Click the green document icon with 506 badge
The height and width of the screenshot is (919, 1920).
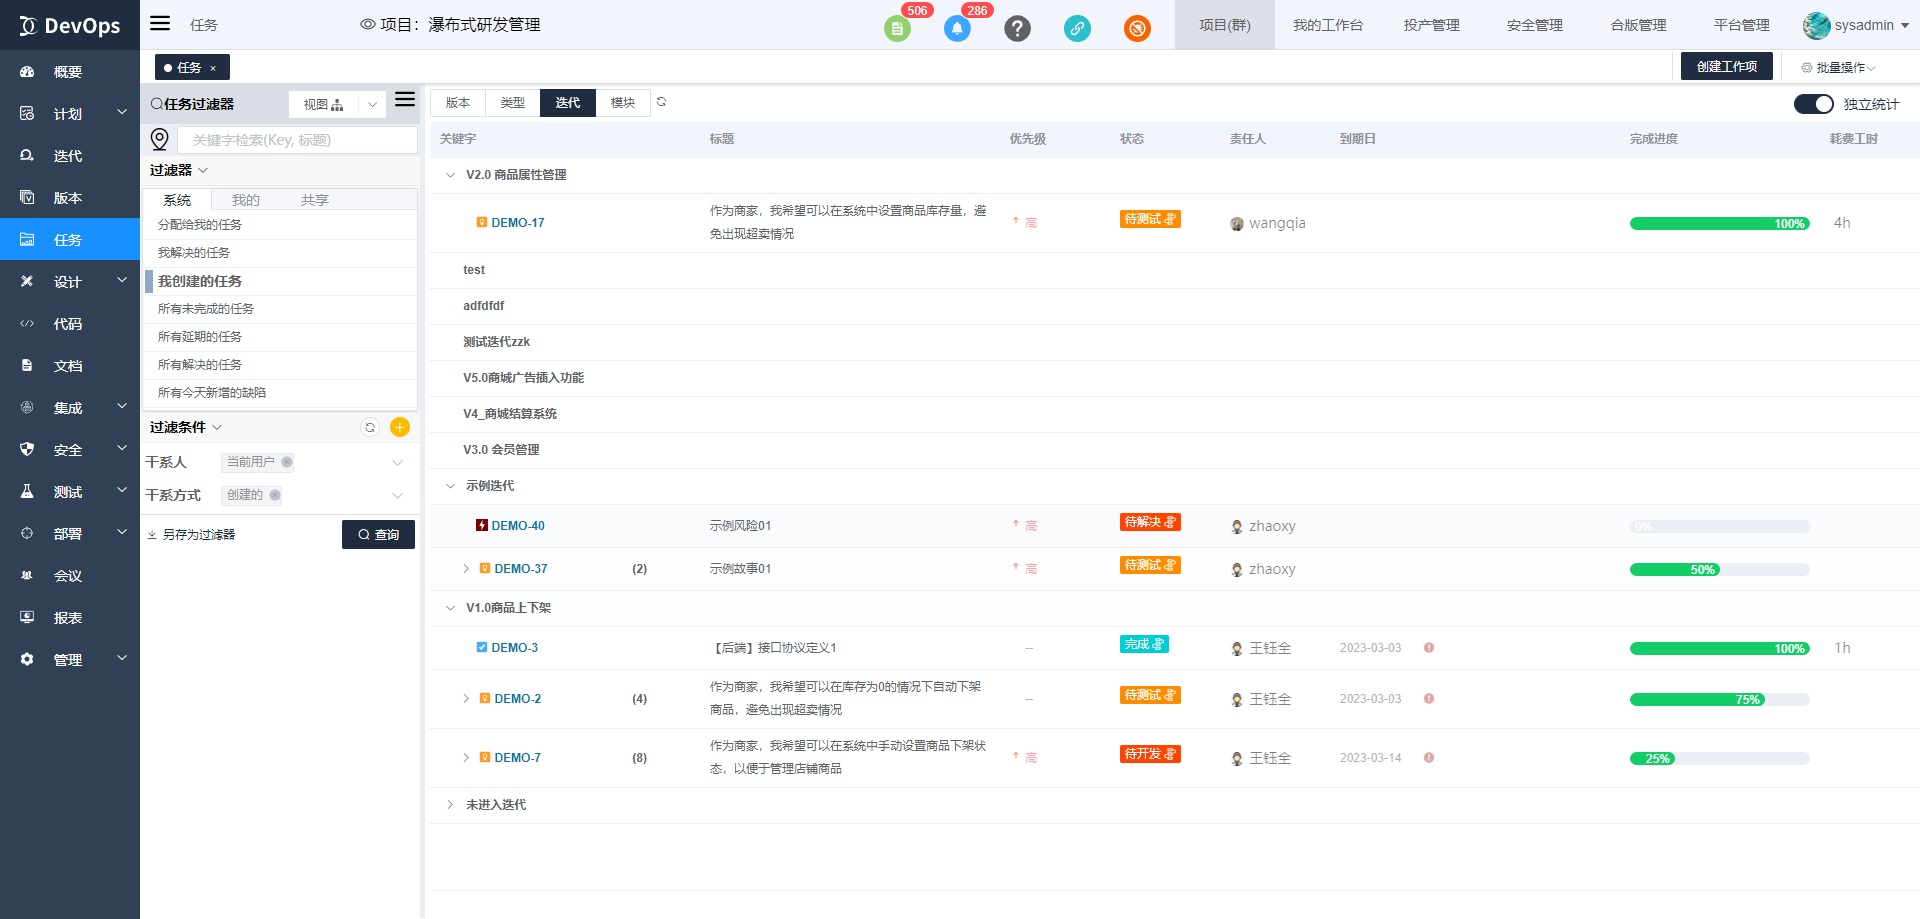pos(897,28)
